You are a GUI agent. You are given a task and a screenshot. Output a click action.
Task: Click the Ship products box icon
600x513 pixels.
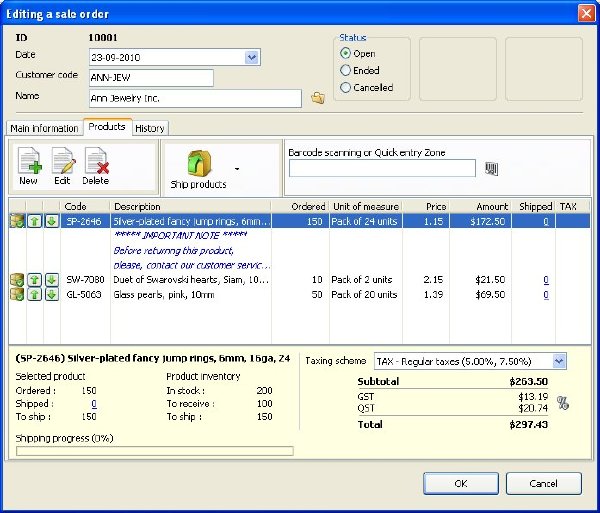point(200,164)
